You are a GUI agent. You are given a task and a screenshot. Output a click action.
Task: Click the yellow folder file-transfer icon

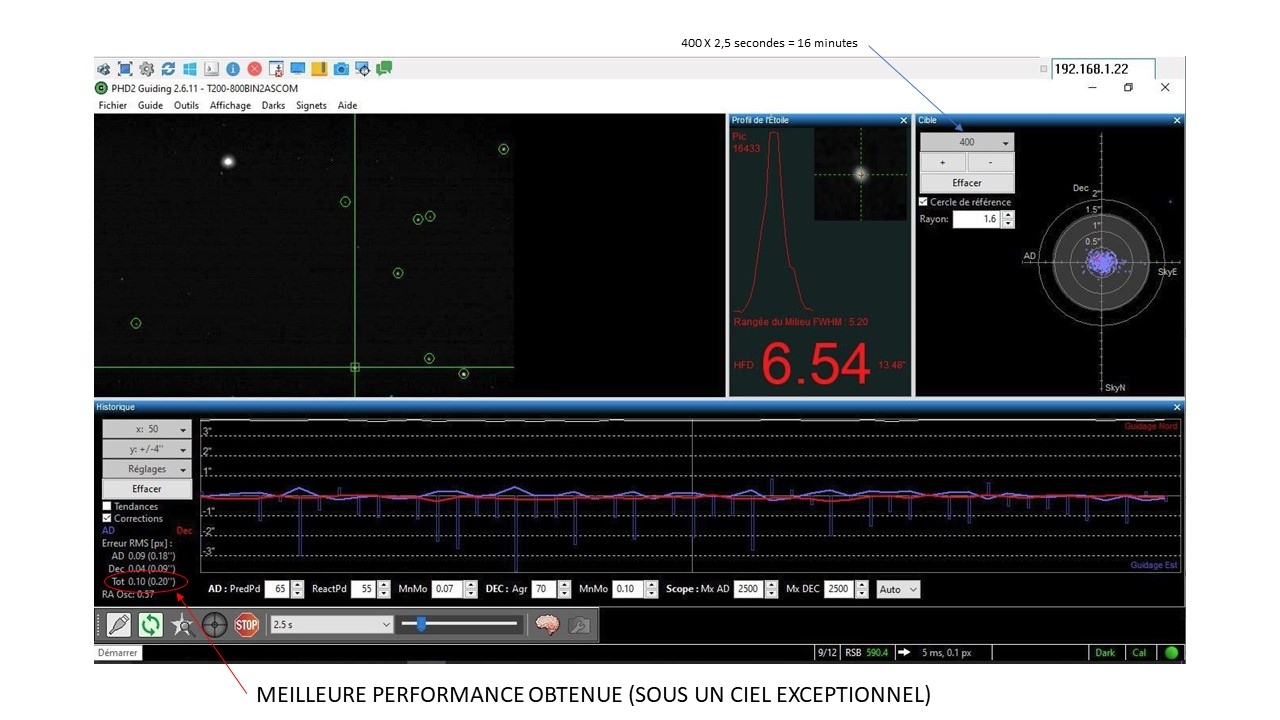[x=319, y=69]
